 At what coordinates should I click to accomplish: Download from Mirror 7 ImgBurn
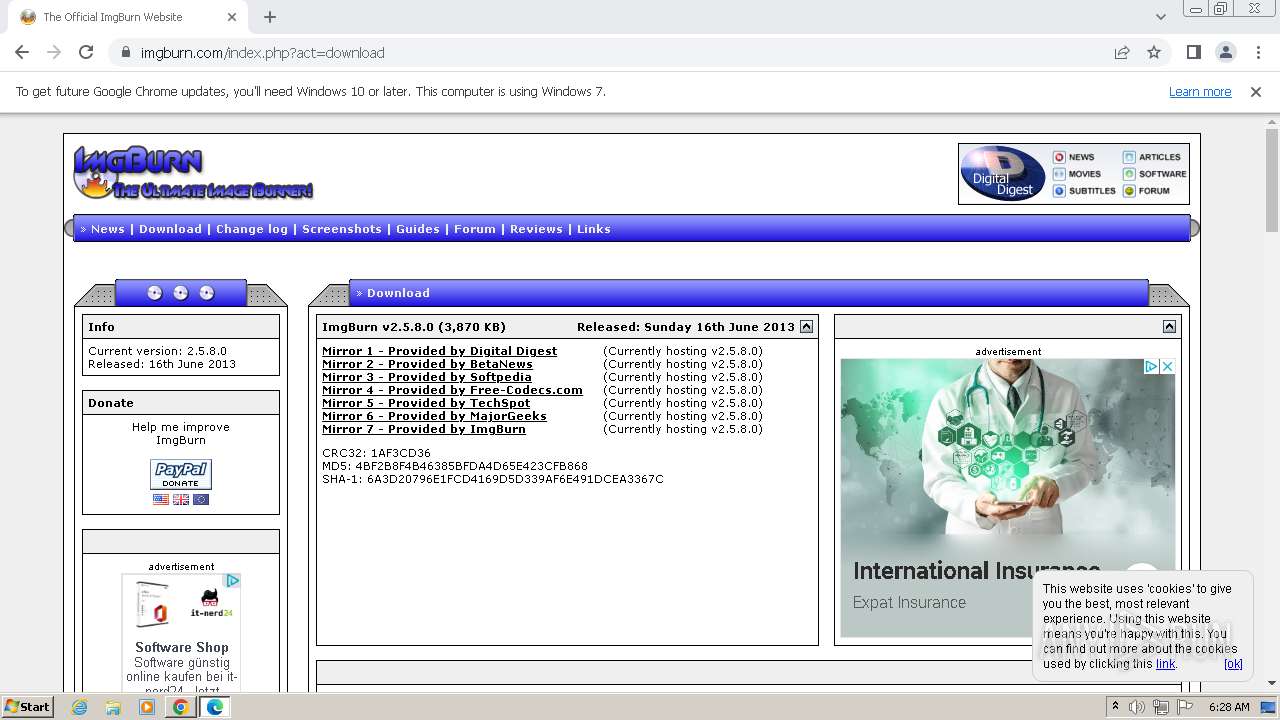(x=423, y=429)
